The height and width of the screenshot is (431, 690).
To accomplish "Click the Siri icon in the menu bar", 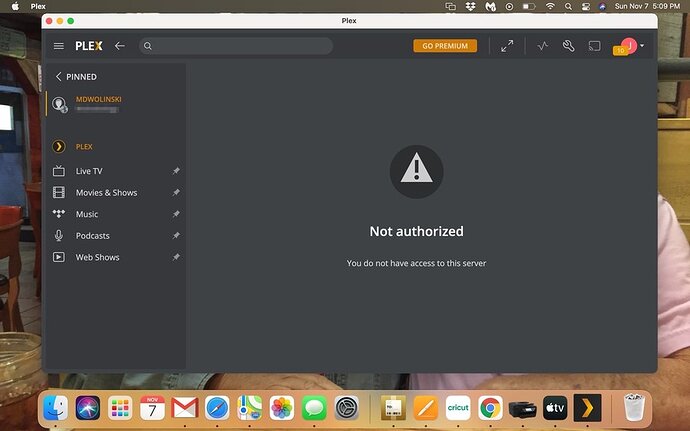I will click(x=602, y=6).
